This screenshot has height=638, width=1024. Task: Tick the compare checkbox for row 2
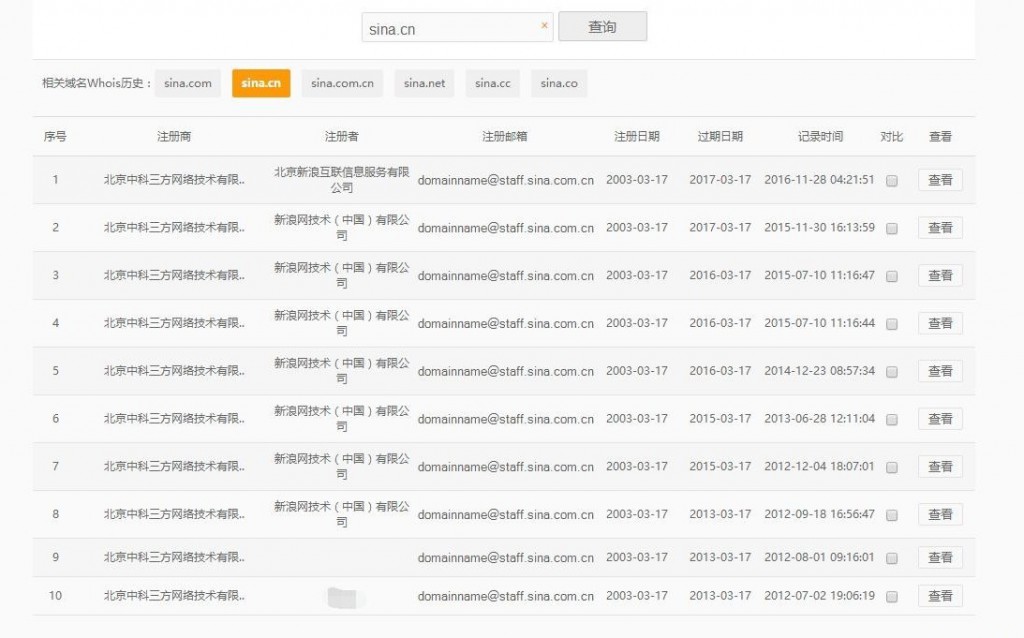(x=891, y=229)
